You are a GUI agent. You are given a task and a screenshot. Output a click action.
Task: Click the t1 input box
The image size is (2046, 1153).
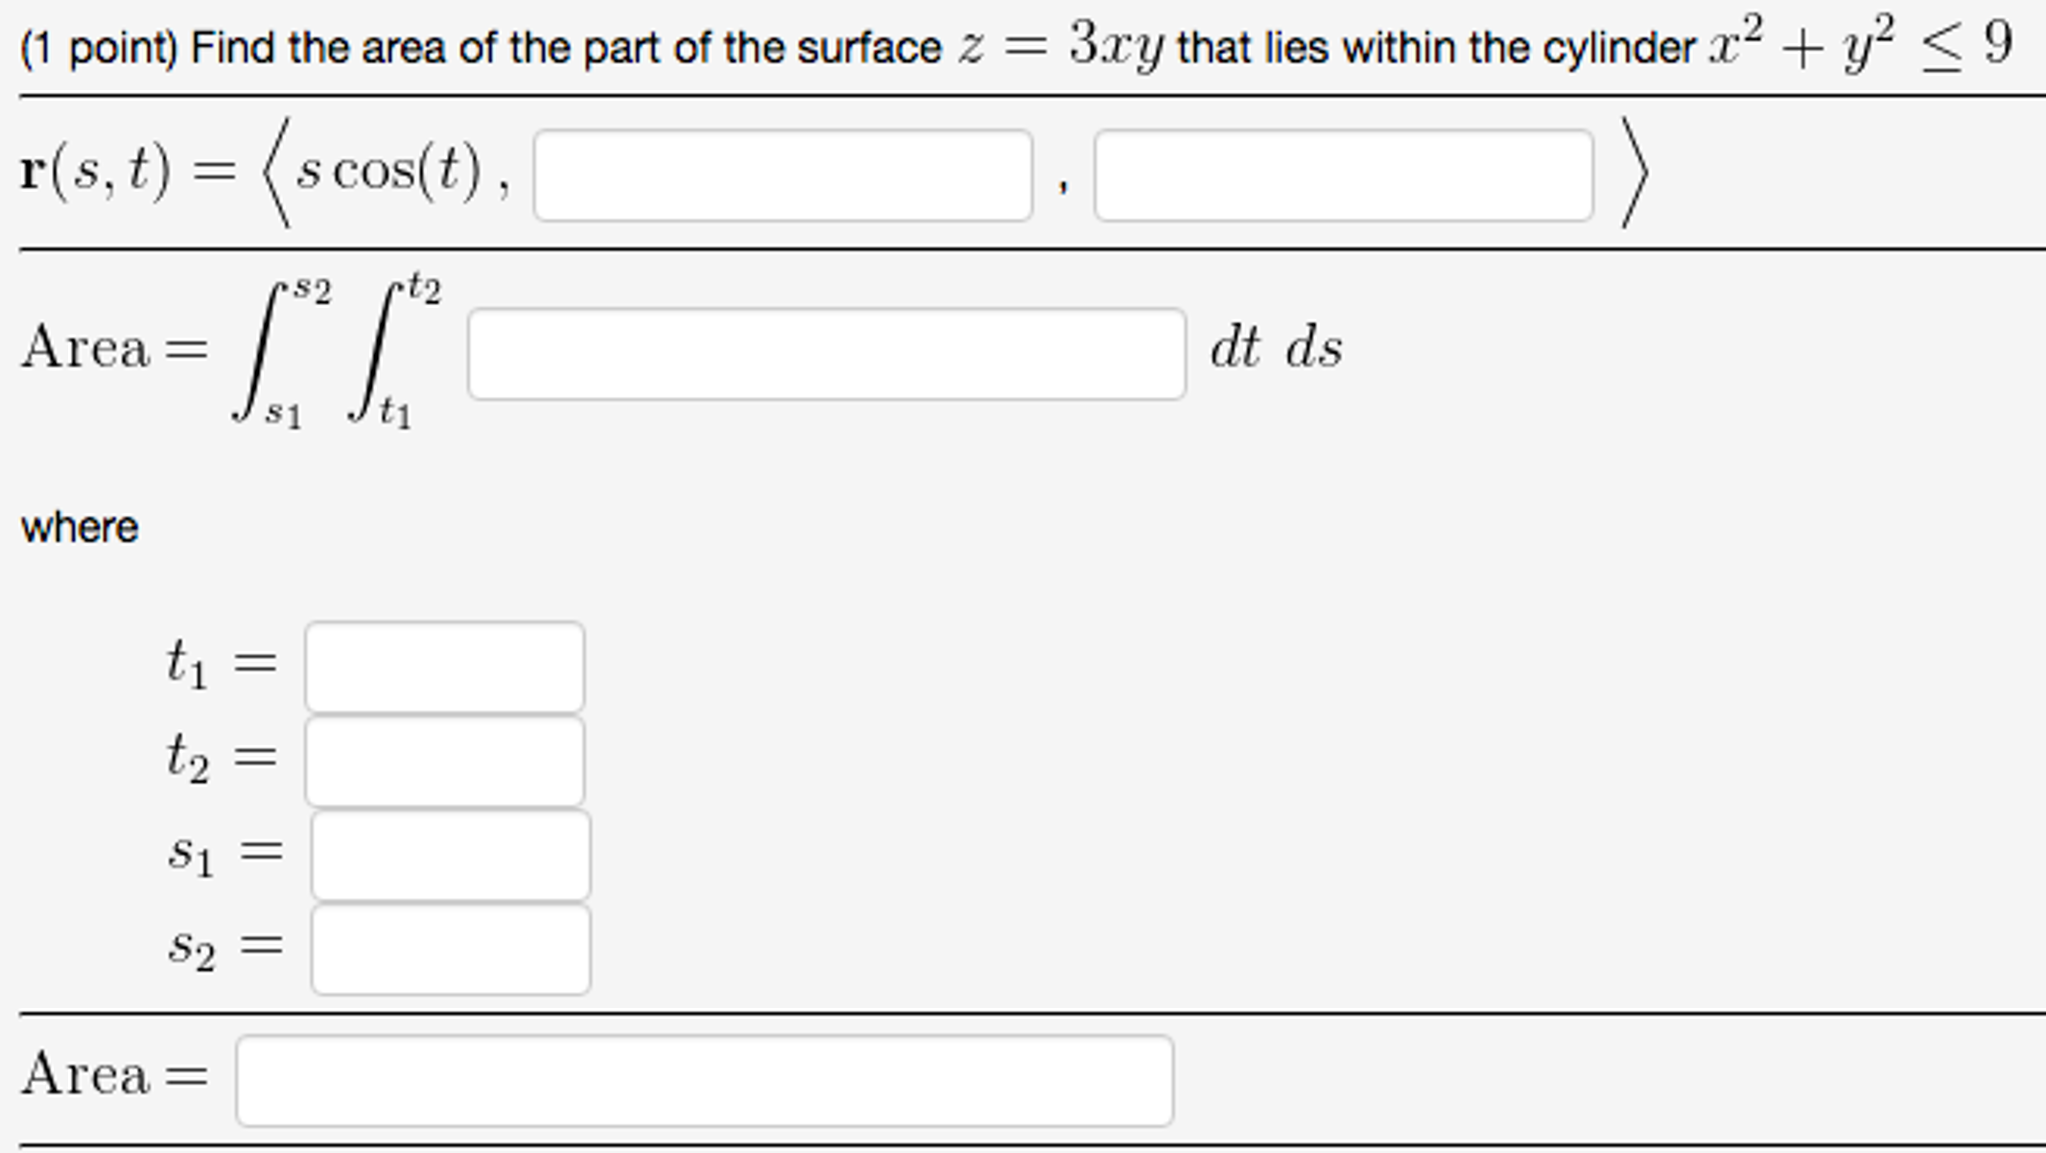tap(447, 664)
